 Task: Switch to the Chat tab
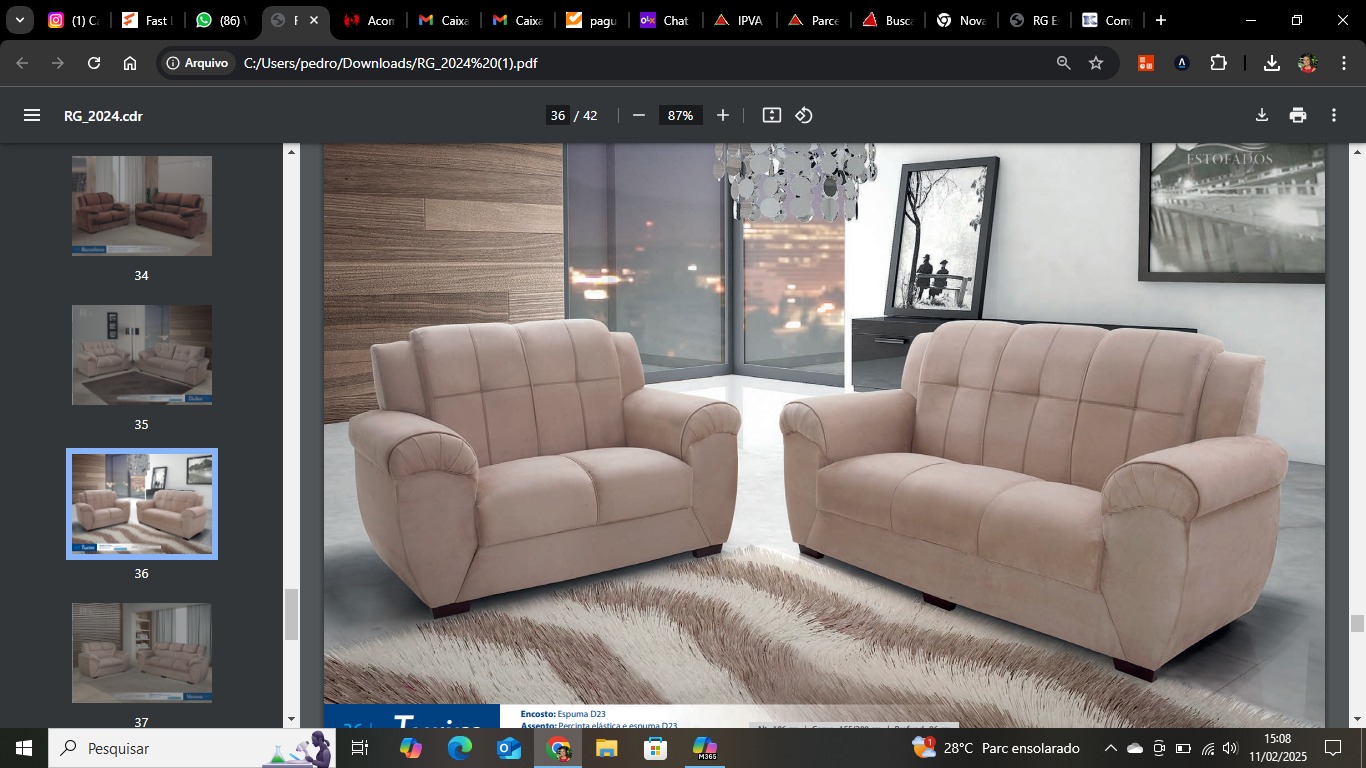click(665, 20)
